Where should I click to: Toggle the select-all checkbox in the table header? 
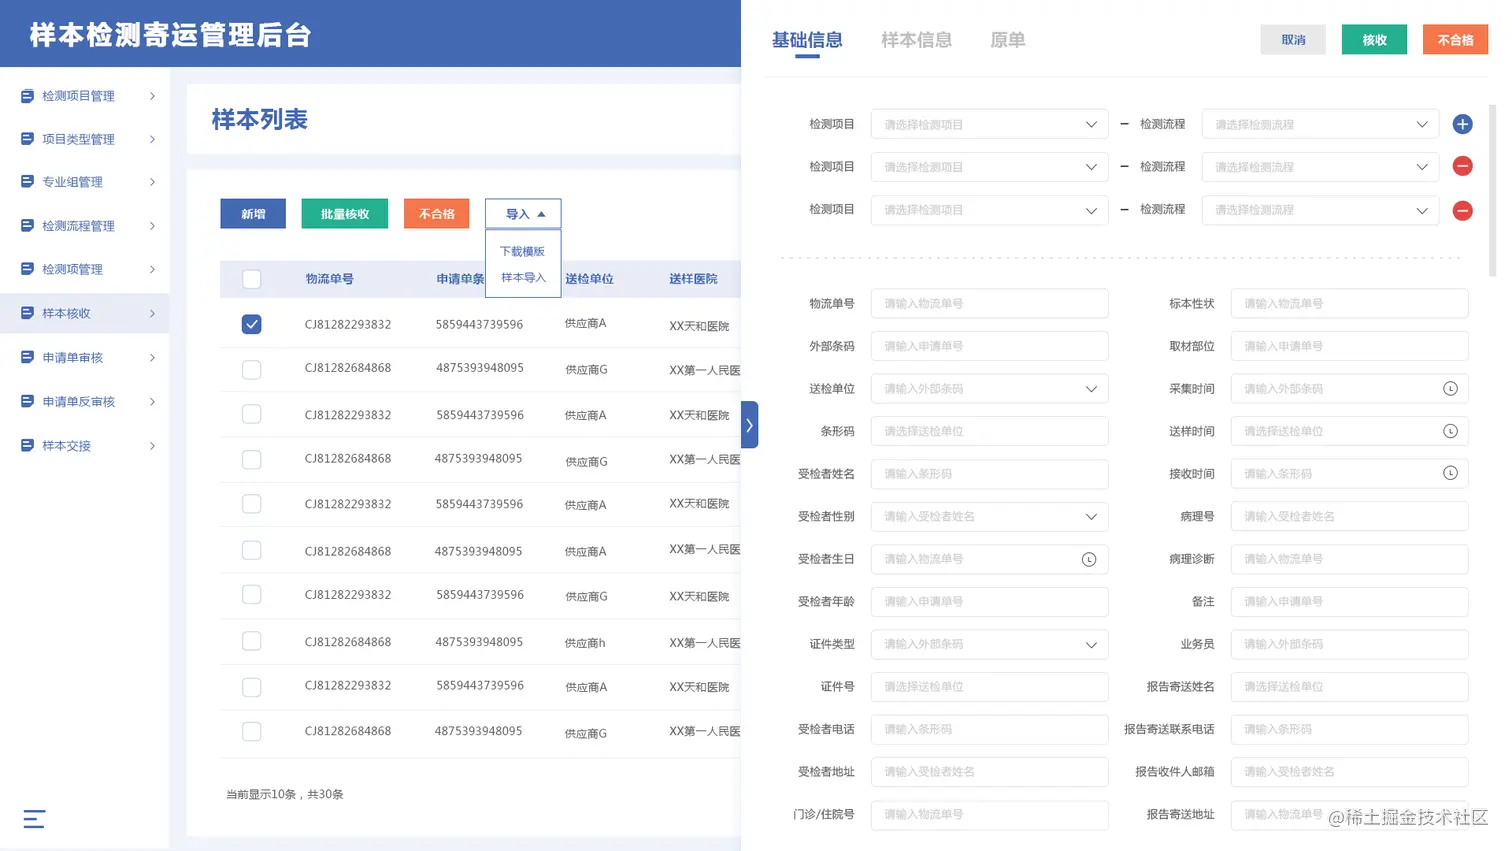click(x=252, y=279)
